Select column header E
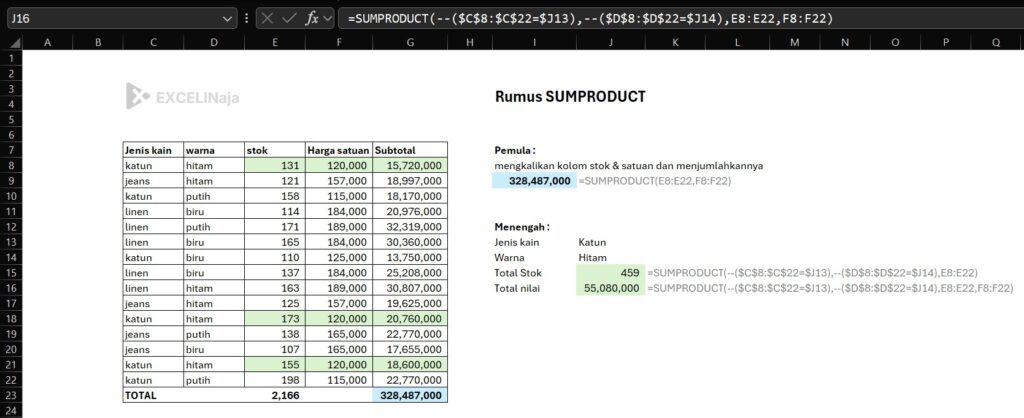Image resolution: width=1024 pixels, height=418 pixels. click(274, 42)
